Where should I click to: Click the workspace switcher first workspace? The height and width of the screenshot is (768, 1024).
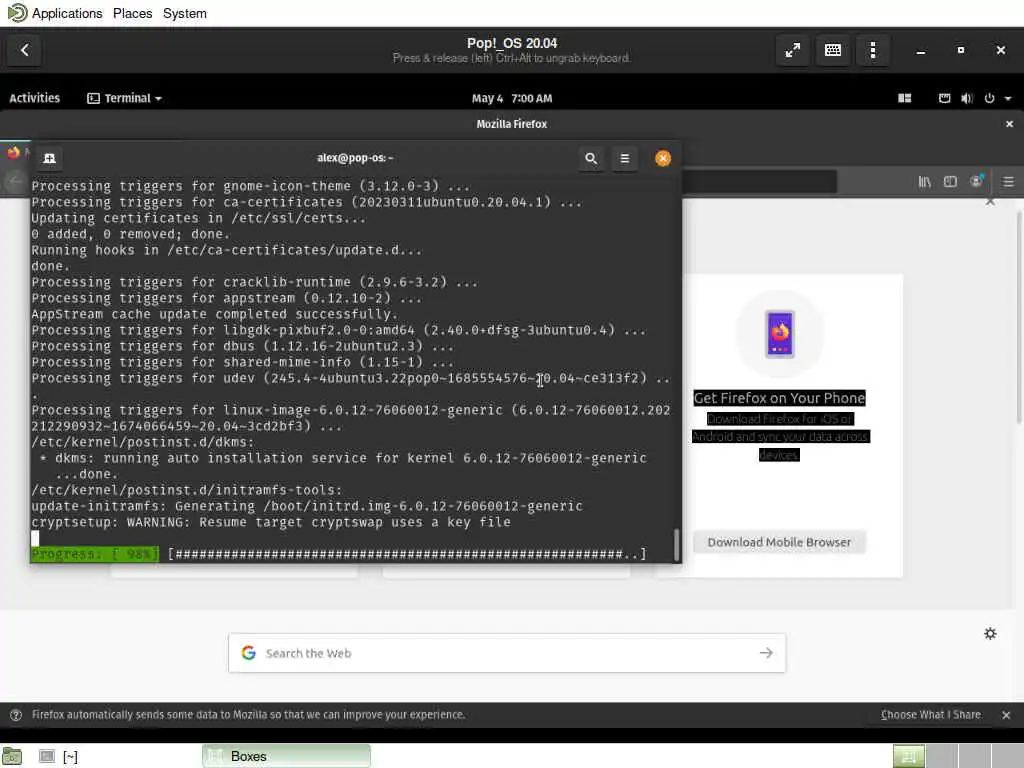coord(908,756)
